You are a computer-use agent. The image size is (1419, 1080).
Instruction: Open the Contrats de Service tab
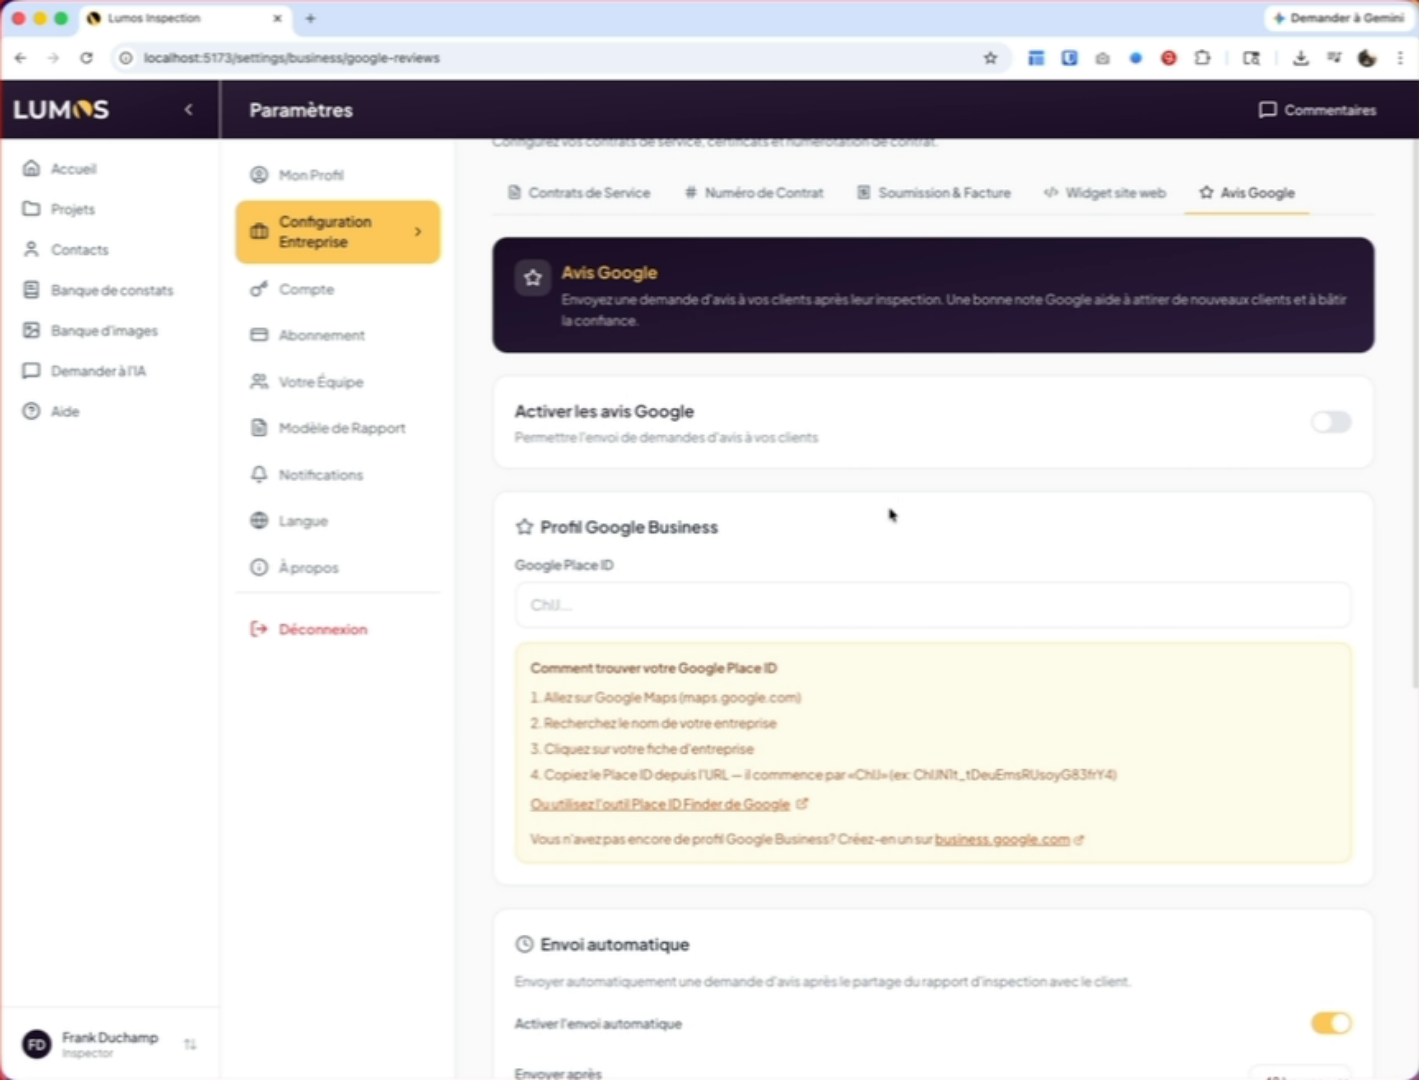click(x=579, y=193)
